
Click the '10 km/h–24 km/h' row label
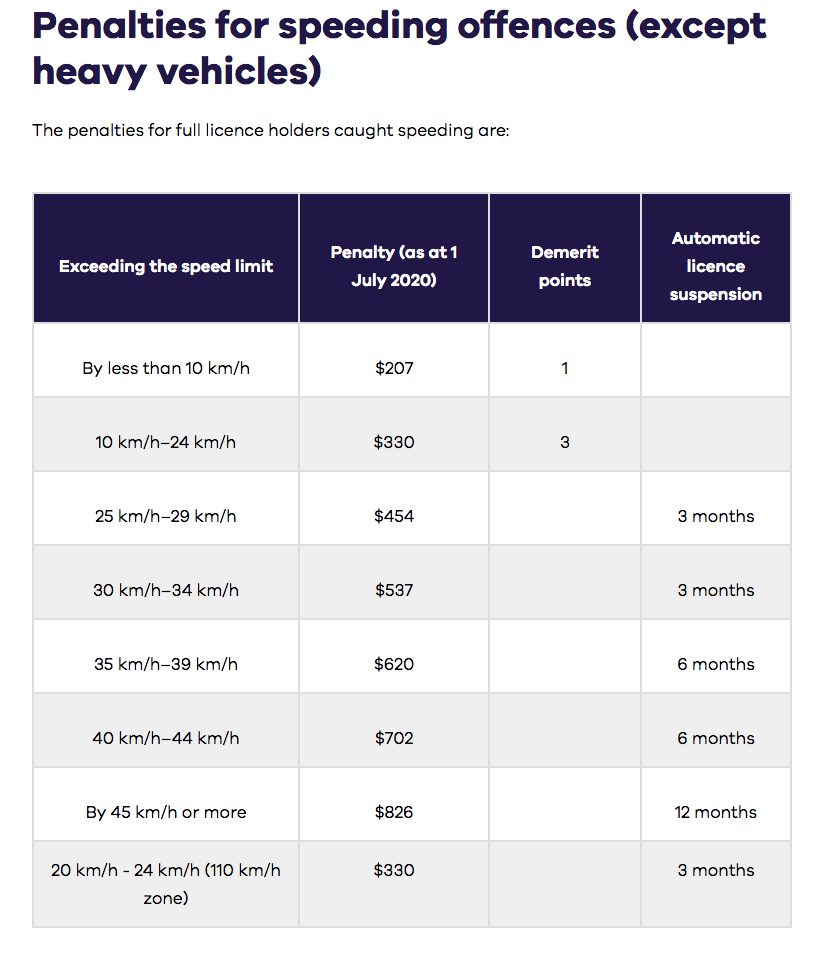click(x=166, y=442)
